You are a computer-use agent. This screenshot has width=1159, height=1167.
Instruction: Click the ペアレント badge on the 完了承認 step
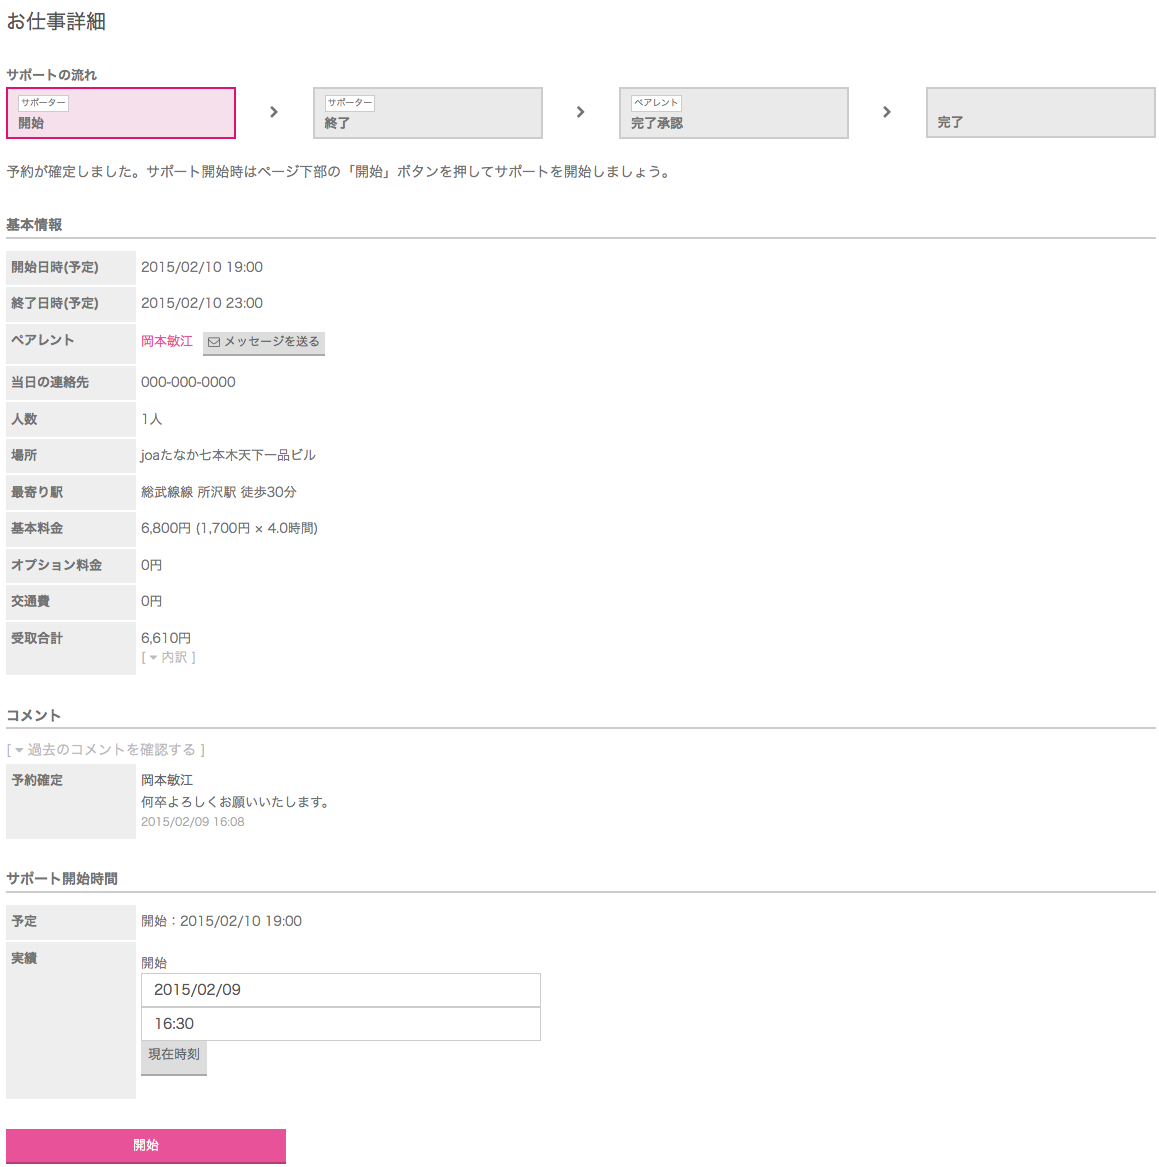tap(656, 103)
